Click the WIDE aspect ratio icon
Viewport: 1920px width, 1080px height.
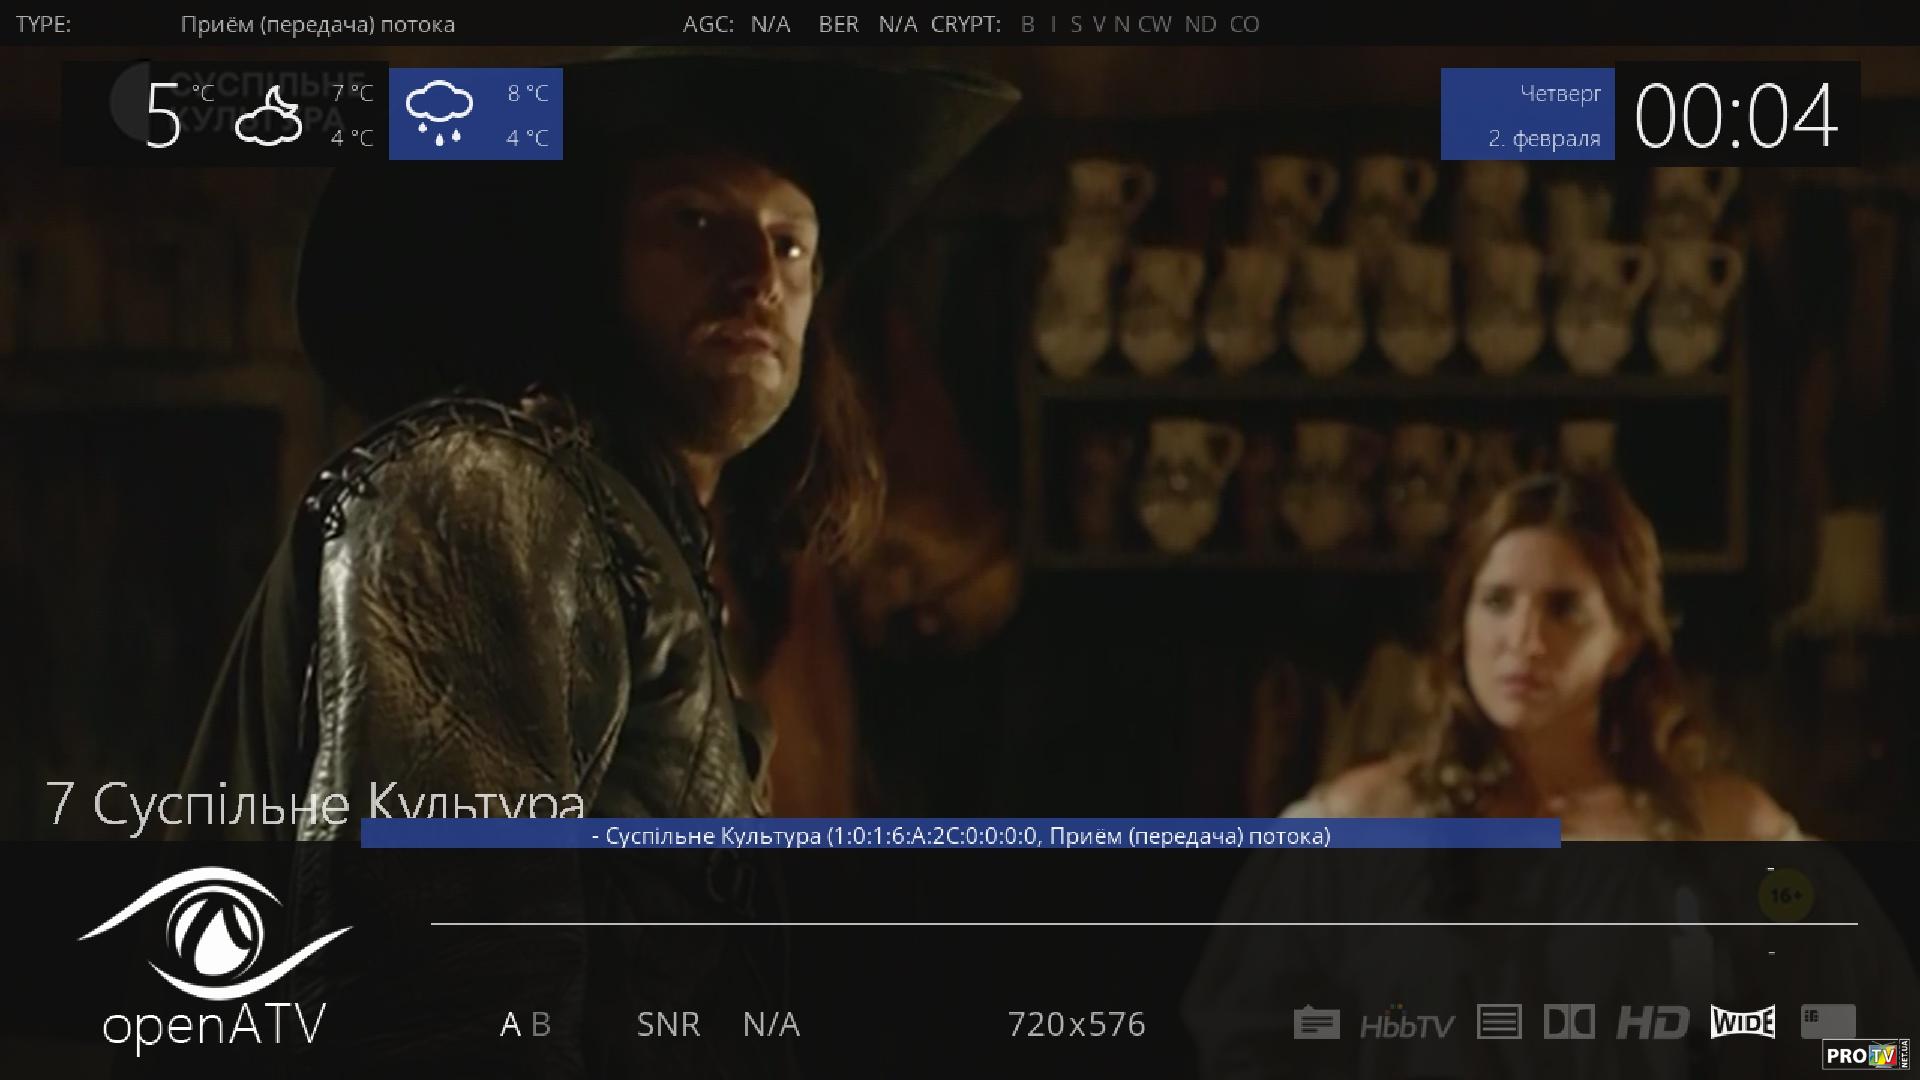click(1742, 1022)
